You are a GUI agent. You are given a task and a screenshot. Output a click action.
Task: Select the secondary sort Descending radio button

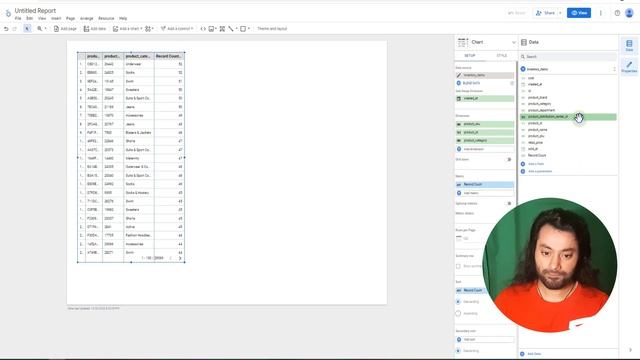(x=458, y=351)
